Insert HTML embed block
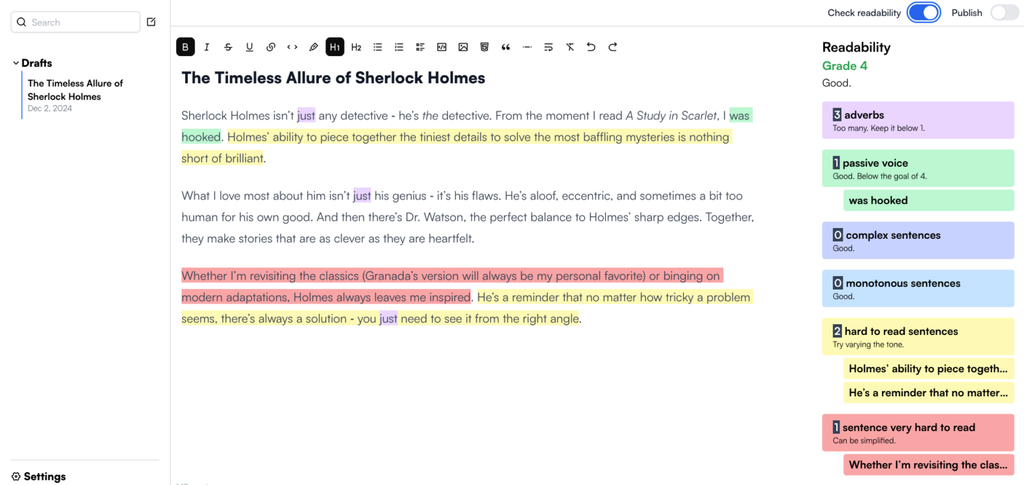Screen dimensions: 1024x485 tap(484, 47)
